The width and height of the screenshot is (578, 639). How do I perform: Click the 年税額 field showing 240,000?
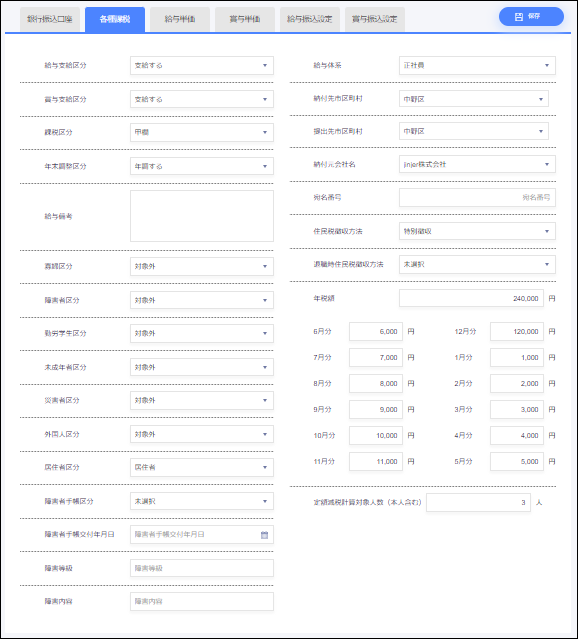[x=471, y=299]
